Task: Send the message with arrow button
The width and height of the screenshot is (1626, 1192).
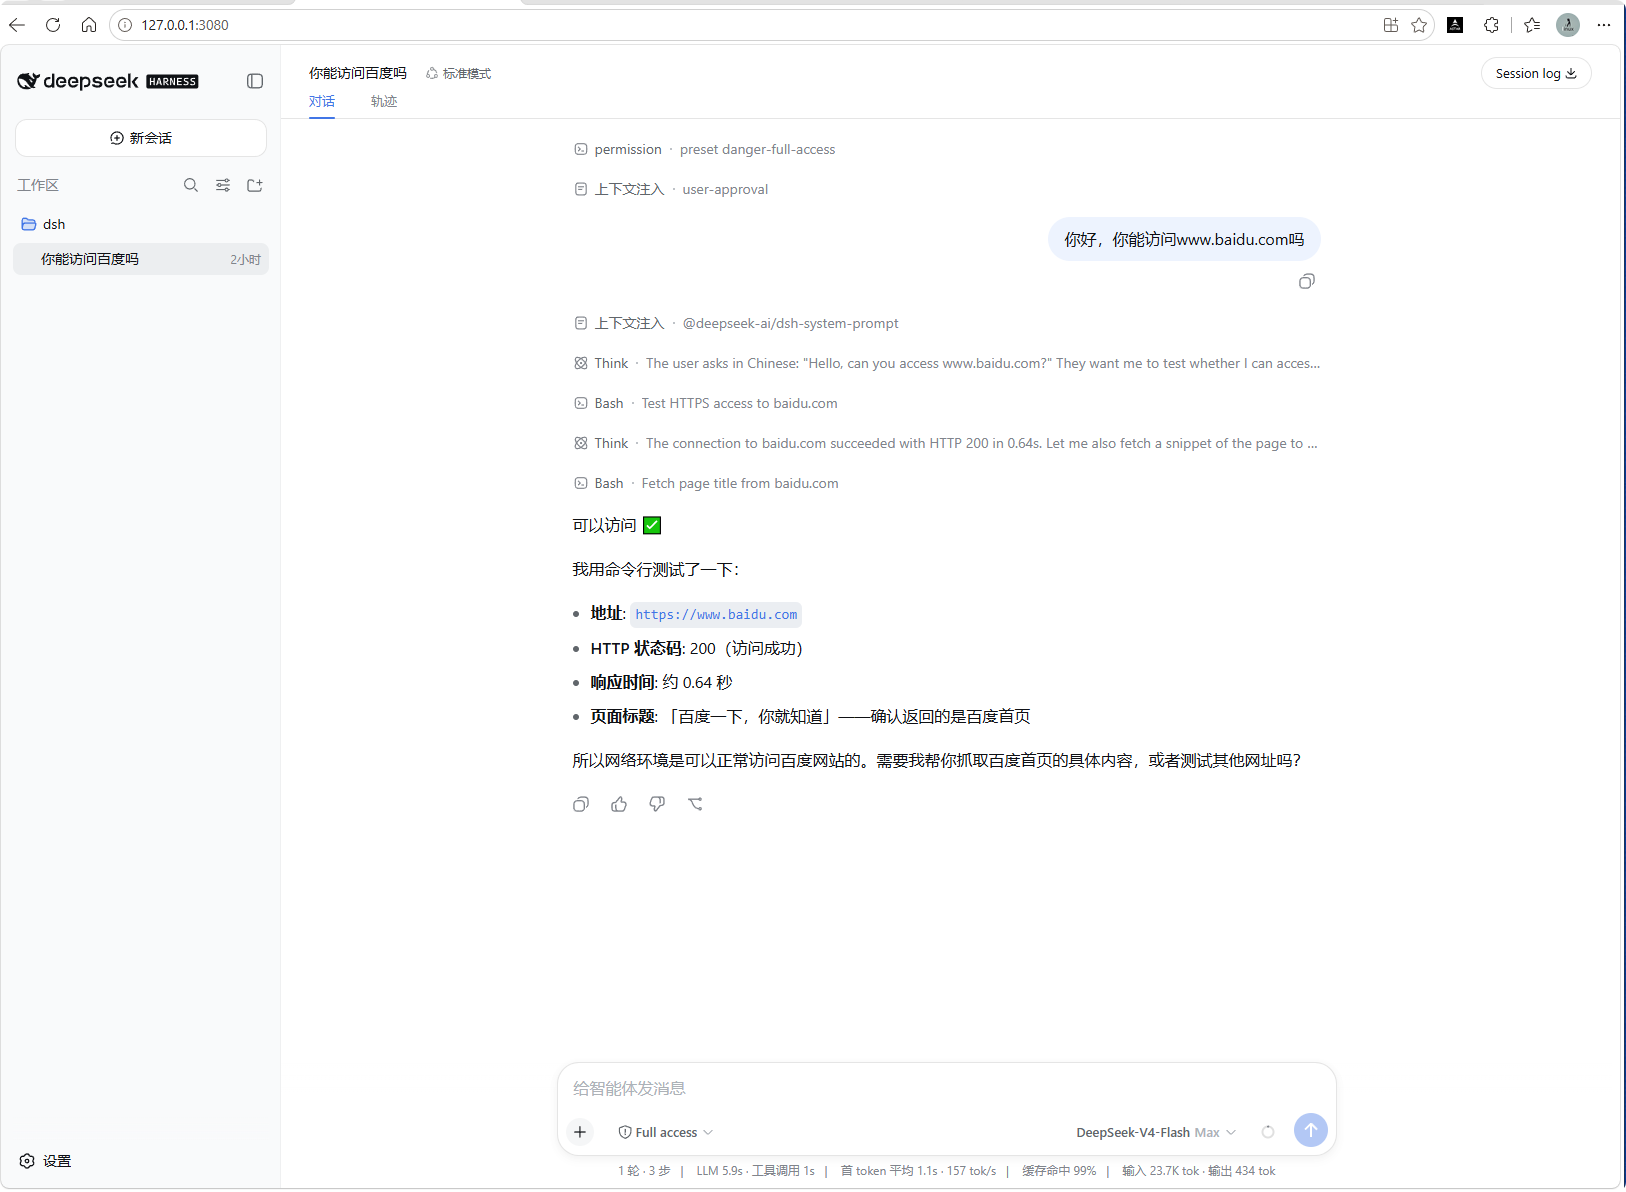Action: [1311, 1130]
